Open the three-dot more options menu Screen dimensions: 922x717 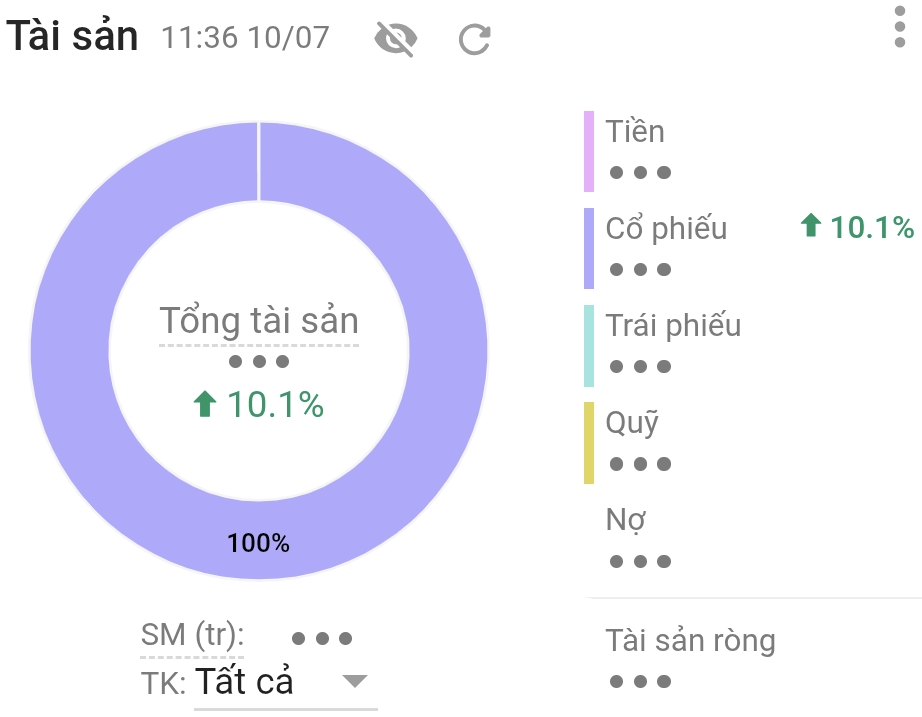coord(900,26)
